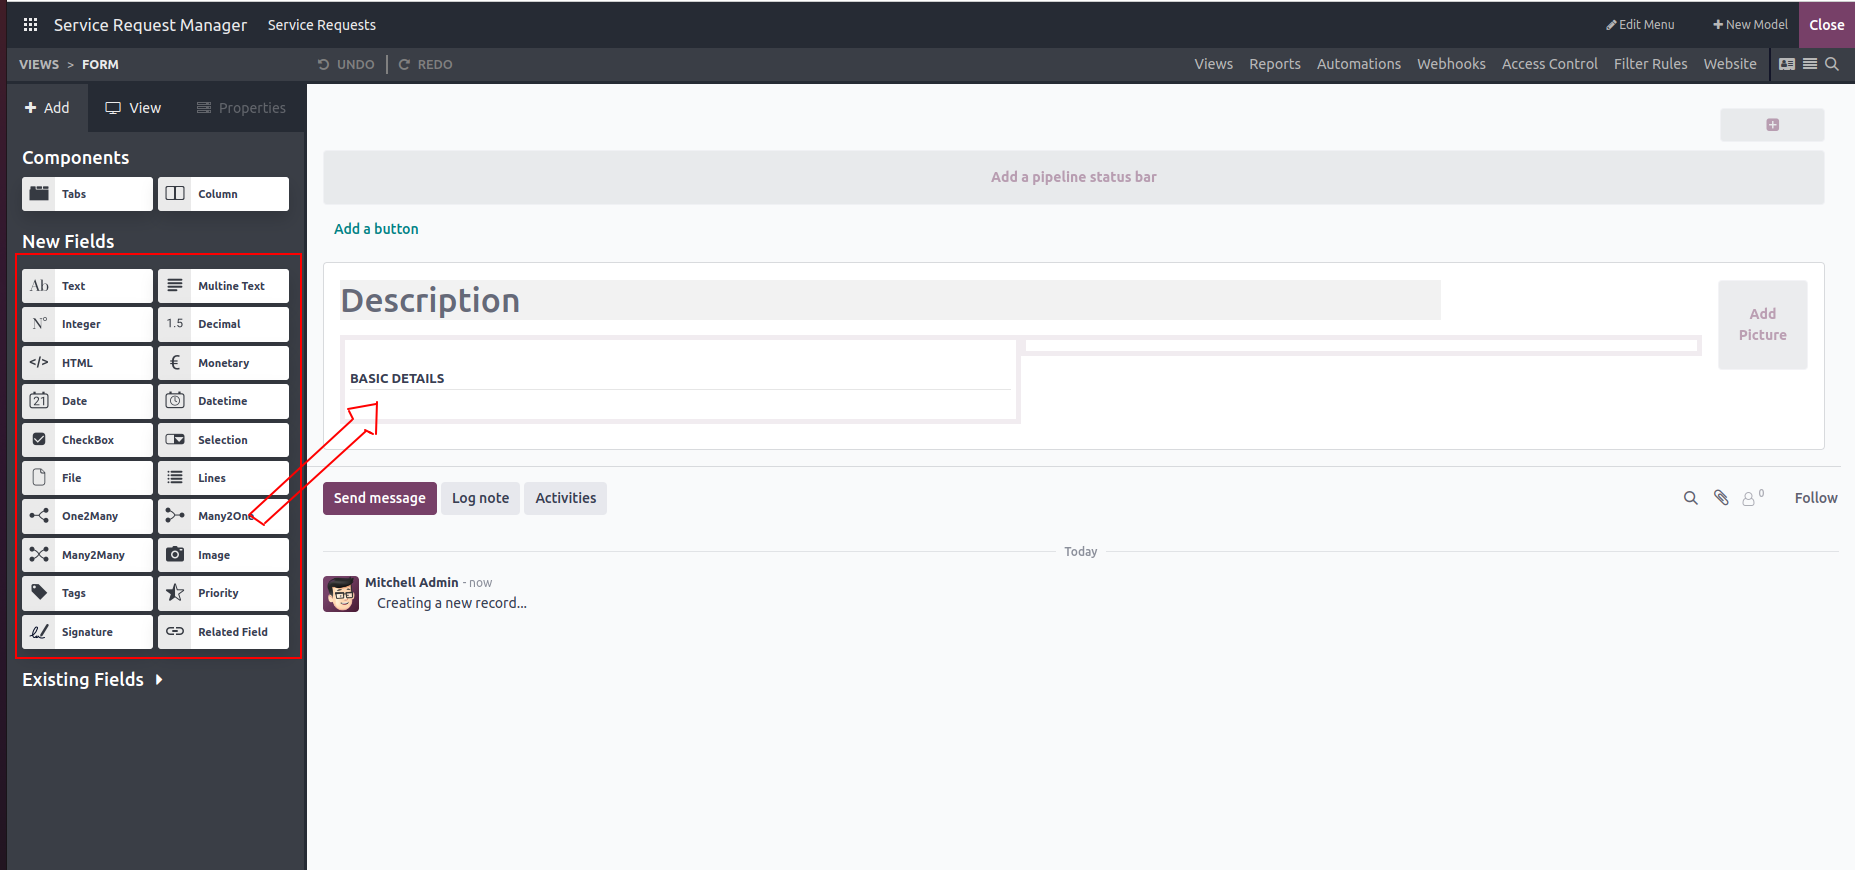Switch to form view icon in top bar
Screen dimensions: 1855x870
pos(1787,64)
